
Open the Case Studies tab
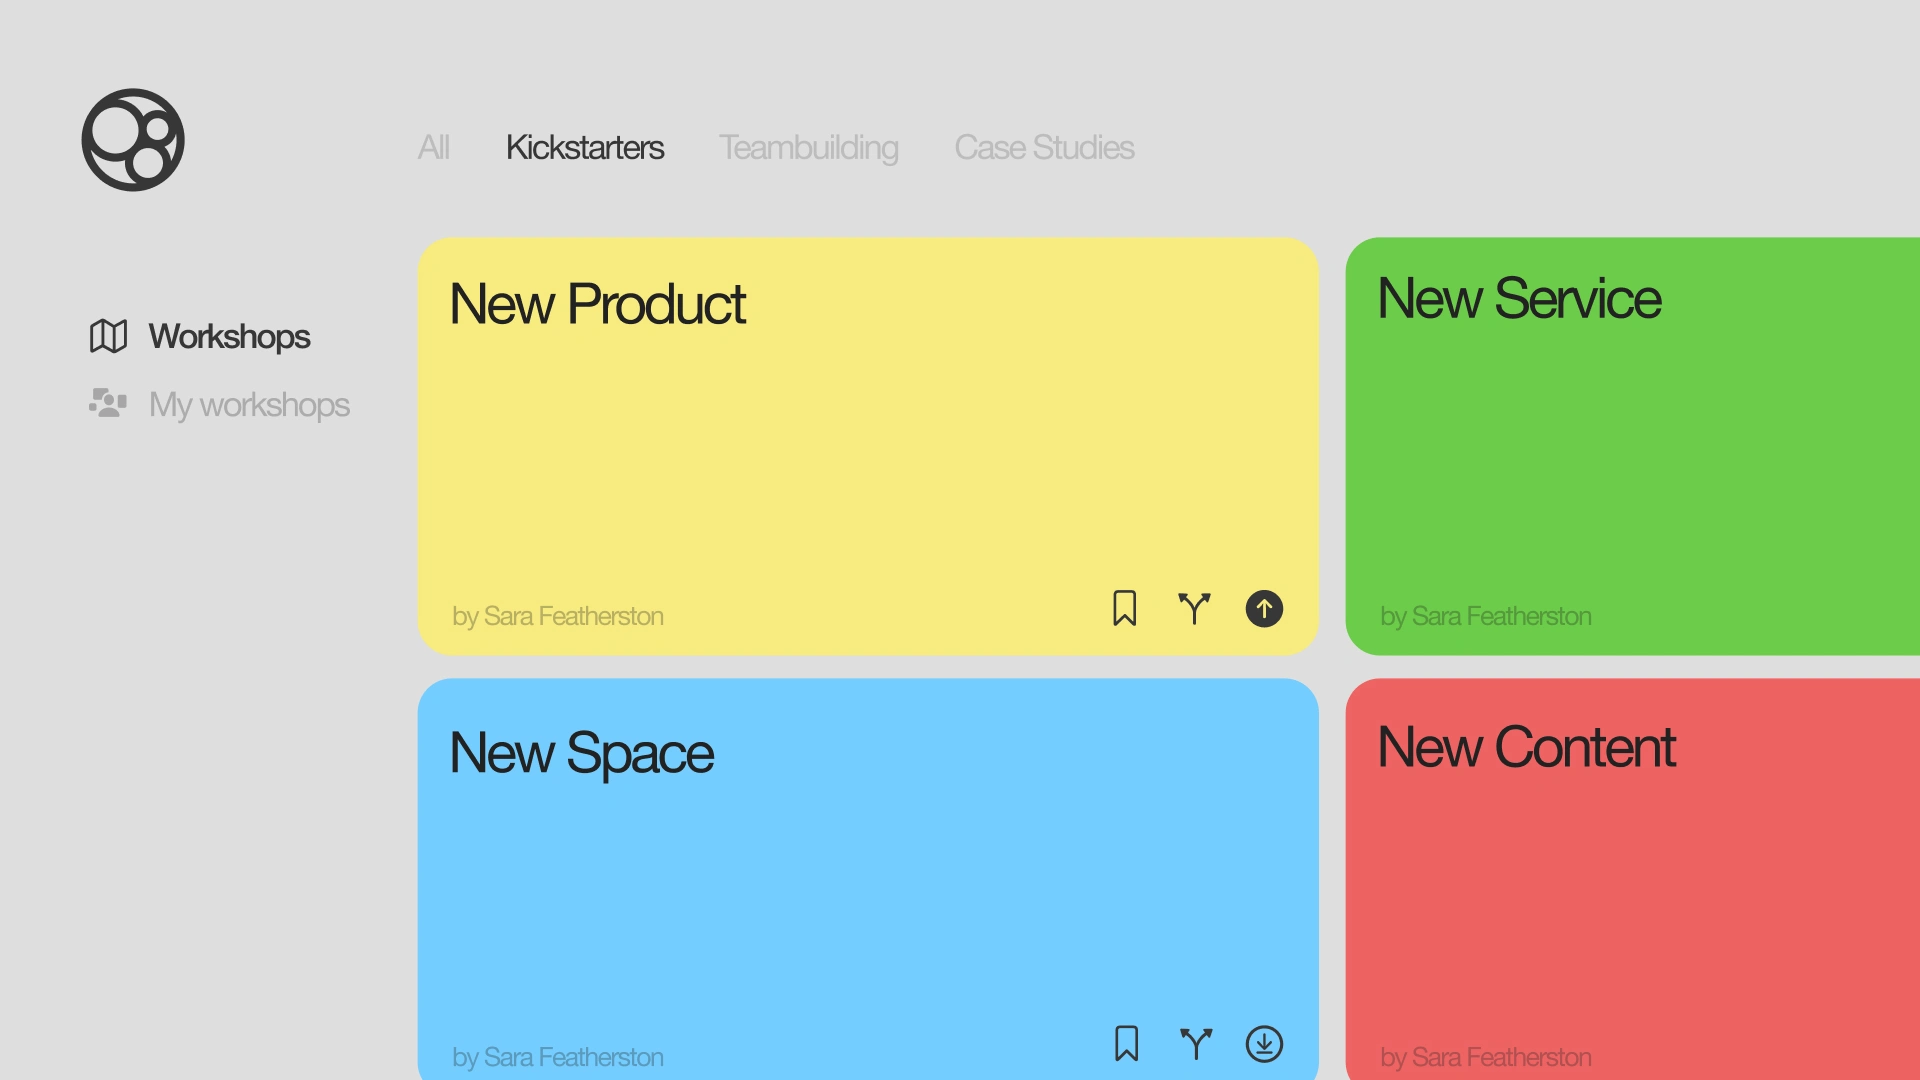coord(1044,147)
